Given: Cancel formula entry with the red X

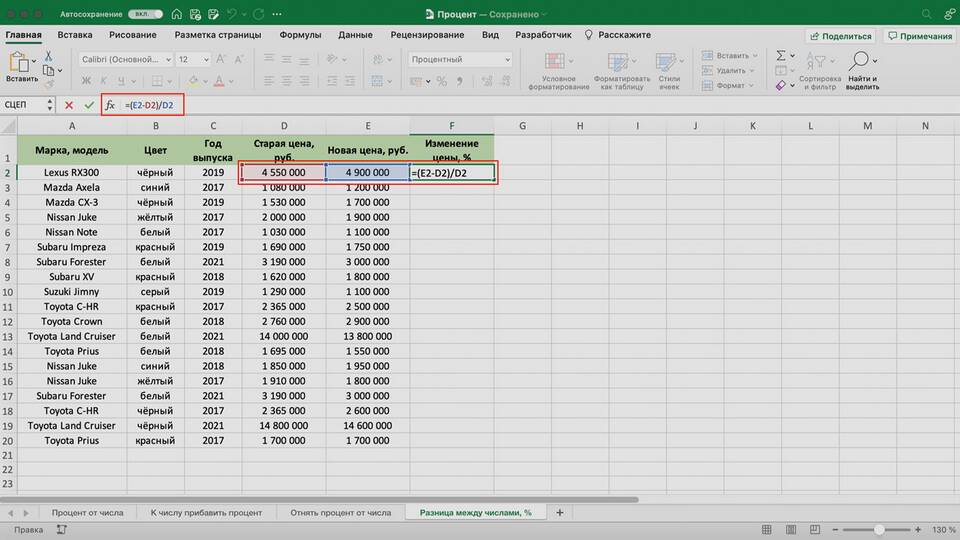Looking at the screenshot, I should pyautogui.click(x=69, y=105).
